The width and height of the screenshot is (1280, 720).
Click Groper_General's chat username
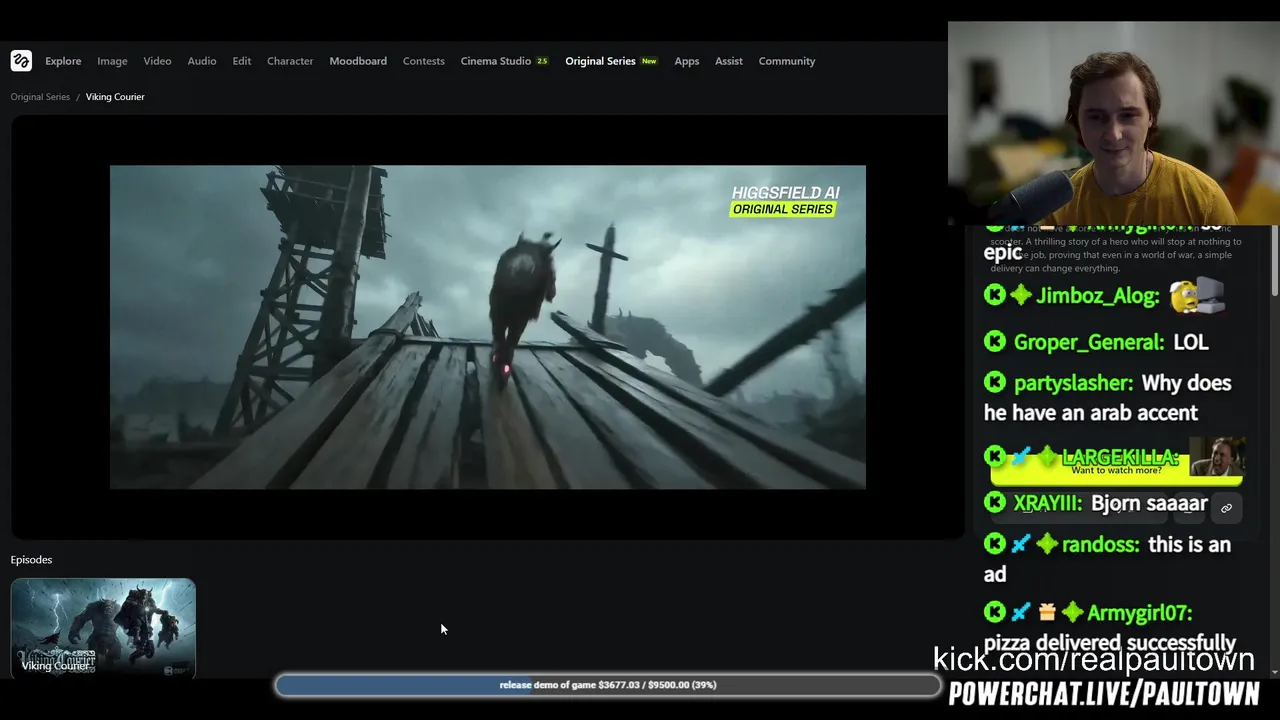1089,342
